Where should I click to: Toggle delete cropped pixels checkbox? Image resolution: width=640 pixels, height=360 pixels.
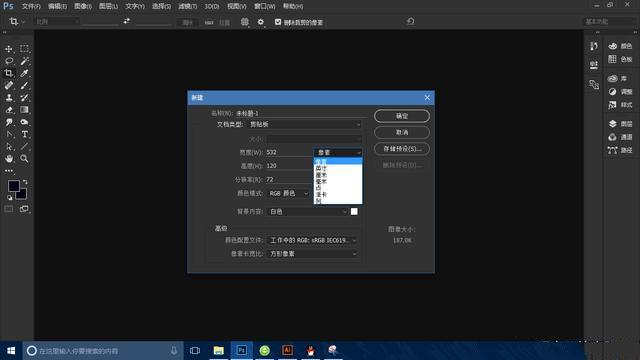point(278,22)
